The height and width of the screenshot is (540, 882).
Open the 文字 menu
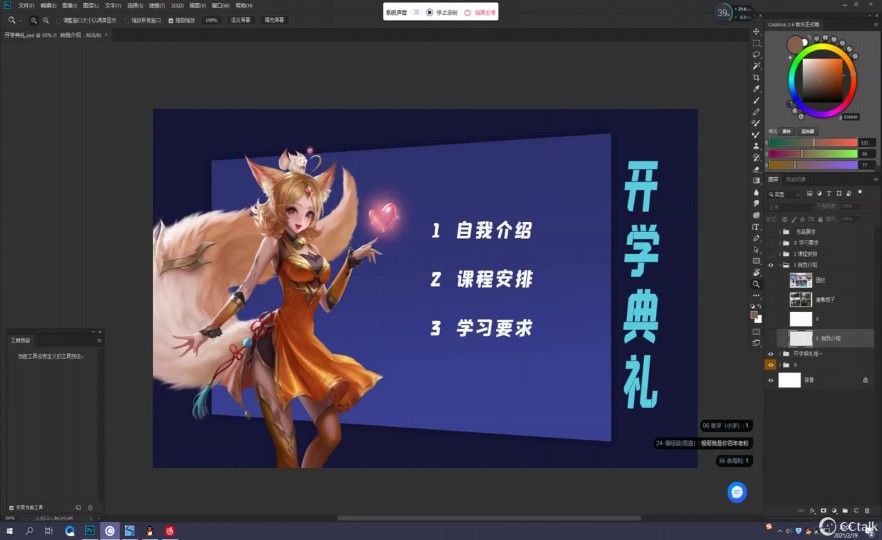pos(113,6)
